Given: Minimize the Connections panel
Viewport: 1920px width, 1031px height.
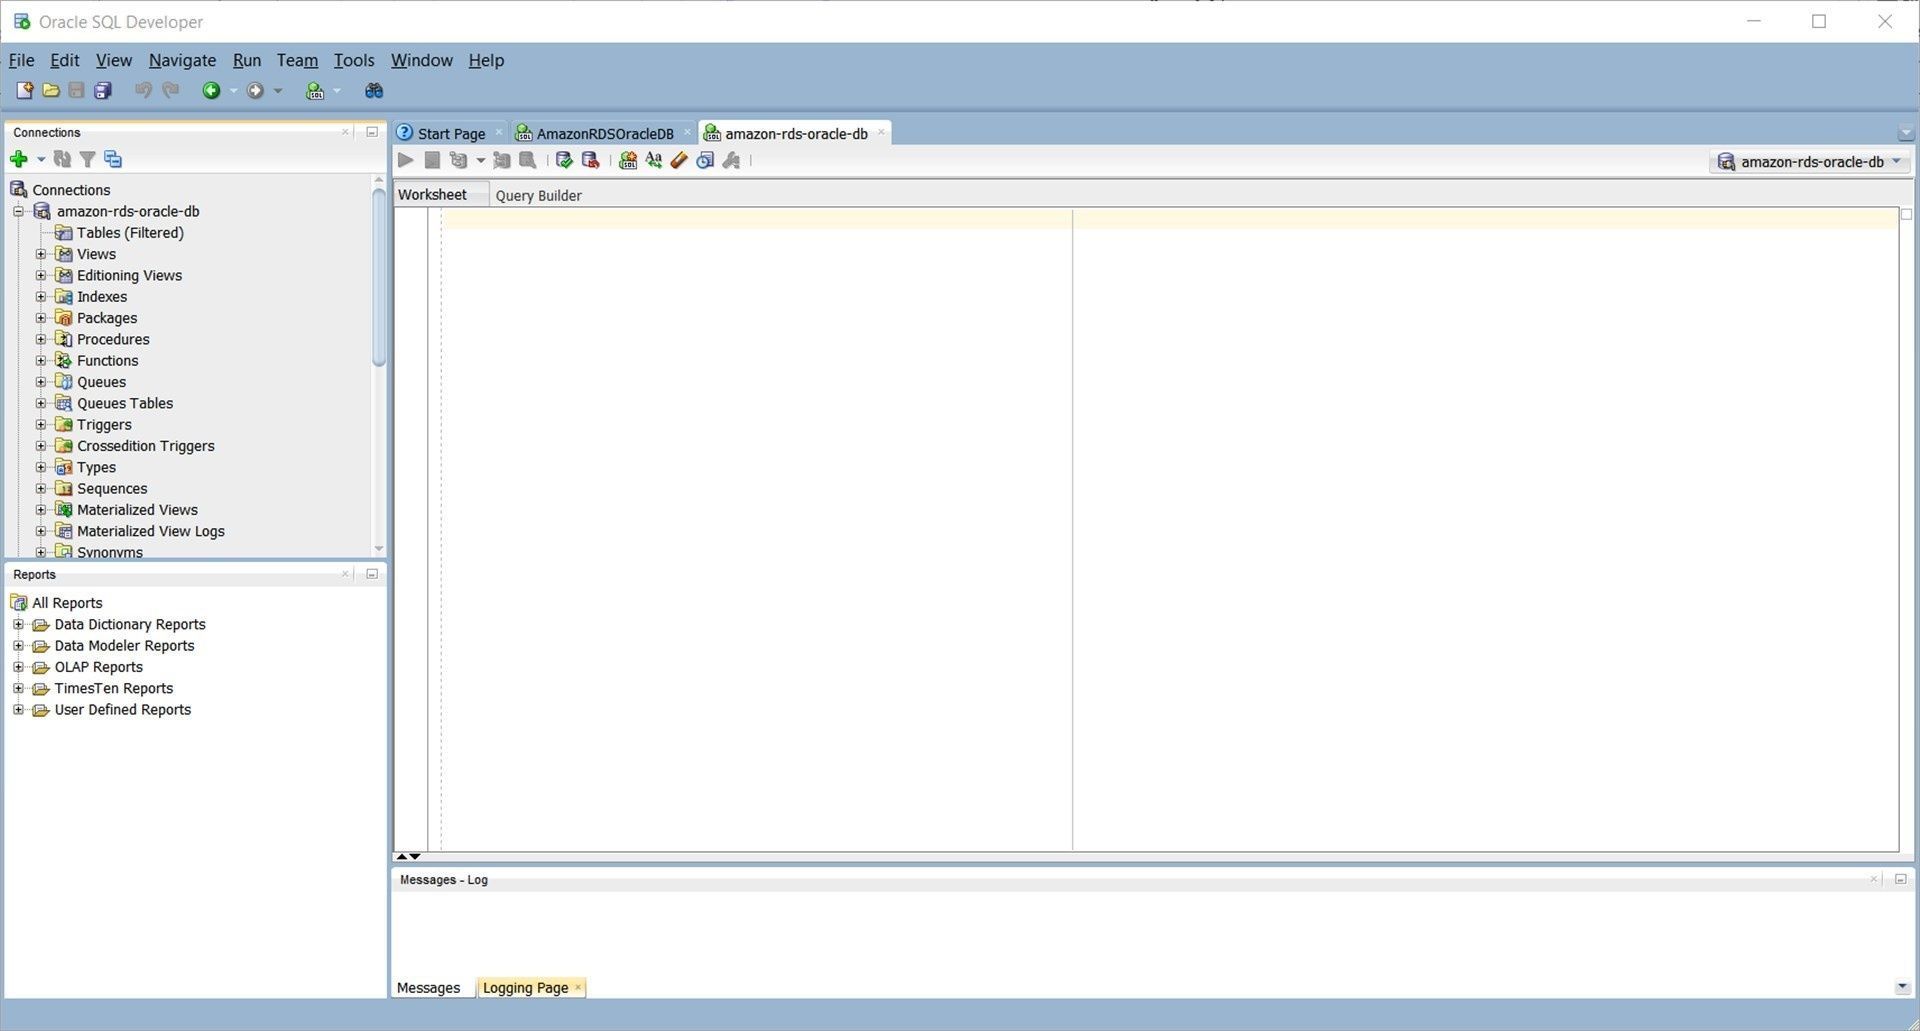Looking at the screenshot, I should (372, 131).
